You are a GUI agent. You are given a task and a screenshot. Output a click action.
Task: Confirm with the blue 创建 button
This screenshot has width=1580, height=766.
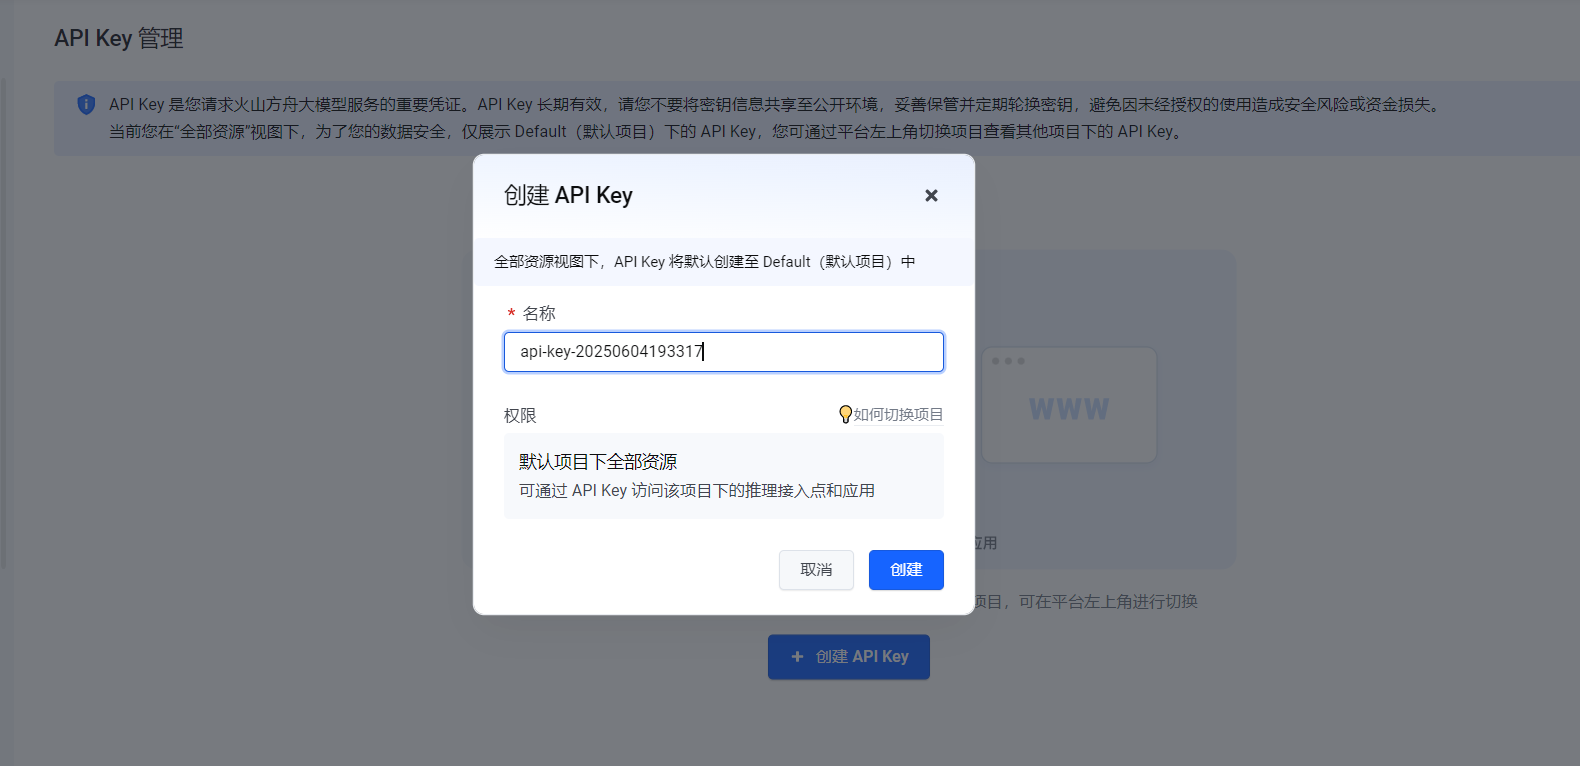[x=906, y=570]
